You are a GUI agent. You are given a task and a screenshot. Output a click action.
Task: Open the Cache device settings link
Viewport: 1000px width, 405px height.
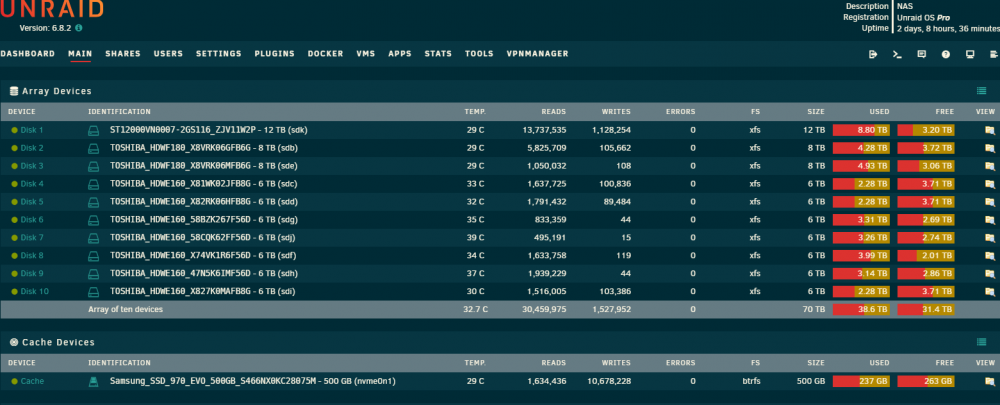point(33,381)
